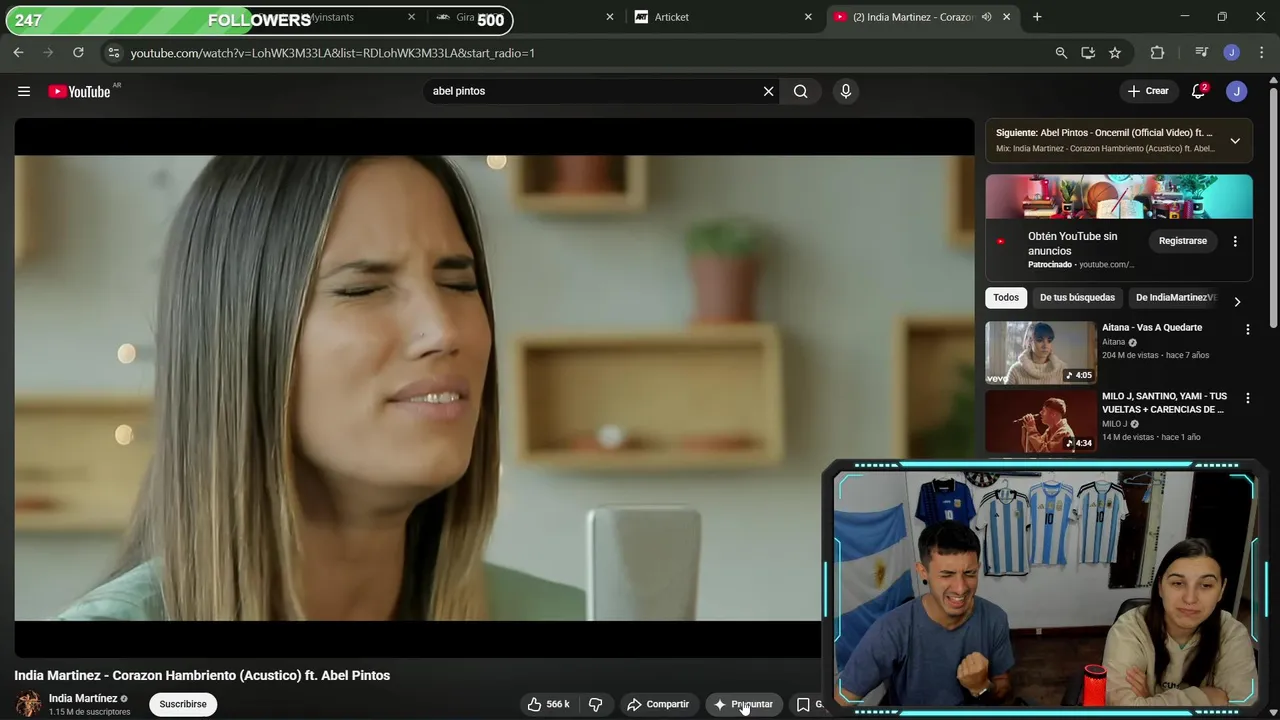This screenshot has height=720, width=1280.
Task: Bookmark this page with the star
Action: pos(1115,53)
